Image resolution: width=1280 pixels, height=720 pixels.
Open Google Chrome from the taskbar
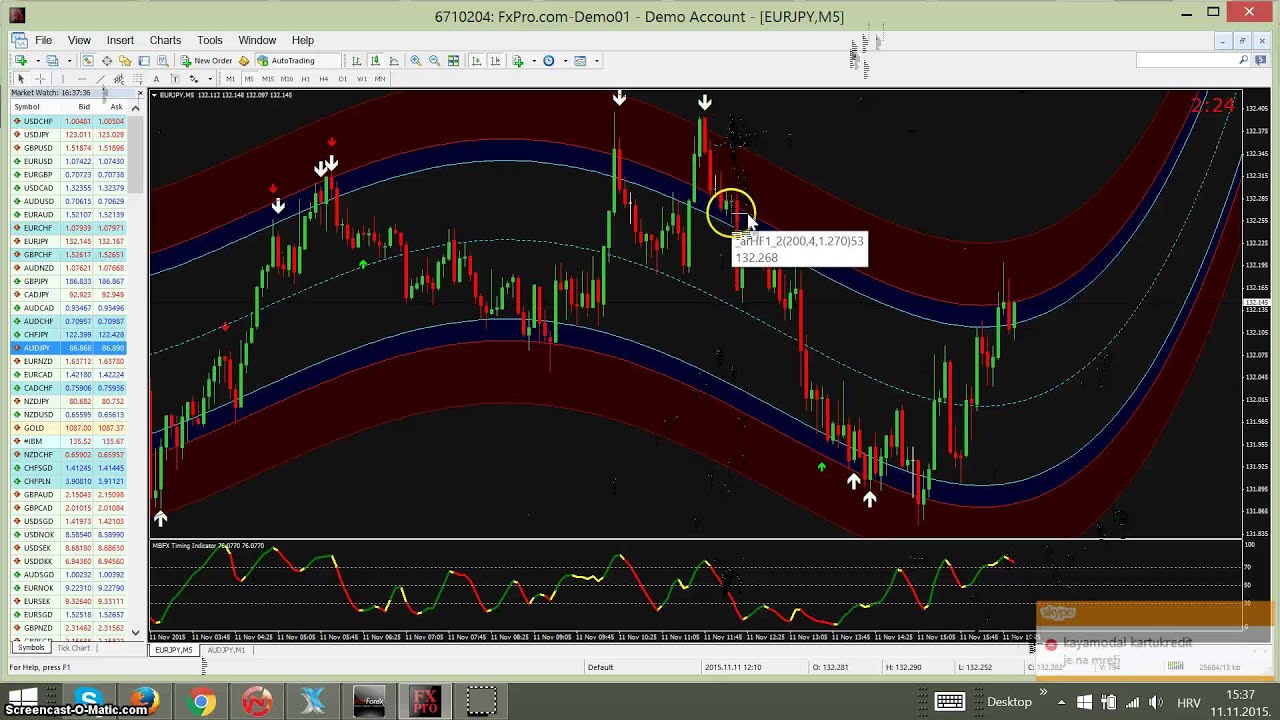201,702
